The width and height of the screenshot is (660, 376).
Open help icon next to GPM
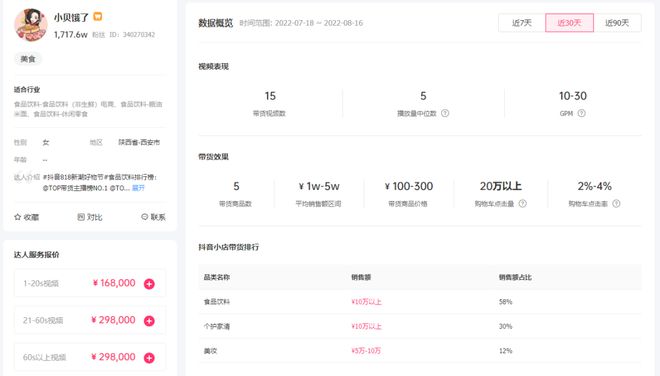(581, 113)
